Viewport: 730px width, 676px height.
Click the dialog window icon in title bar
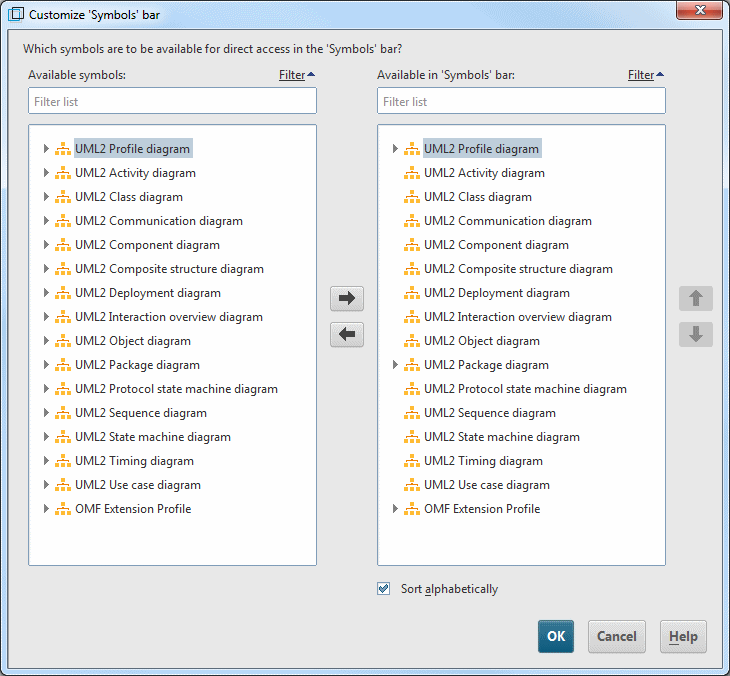16,14
